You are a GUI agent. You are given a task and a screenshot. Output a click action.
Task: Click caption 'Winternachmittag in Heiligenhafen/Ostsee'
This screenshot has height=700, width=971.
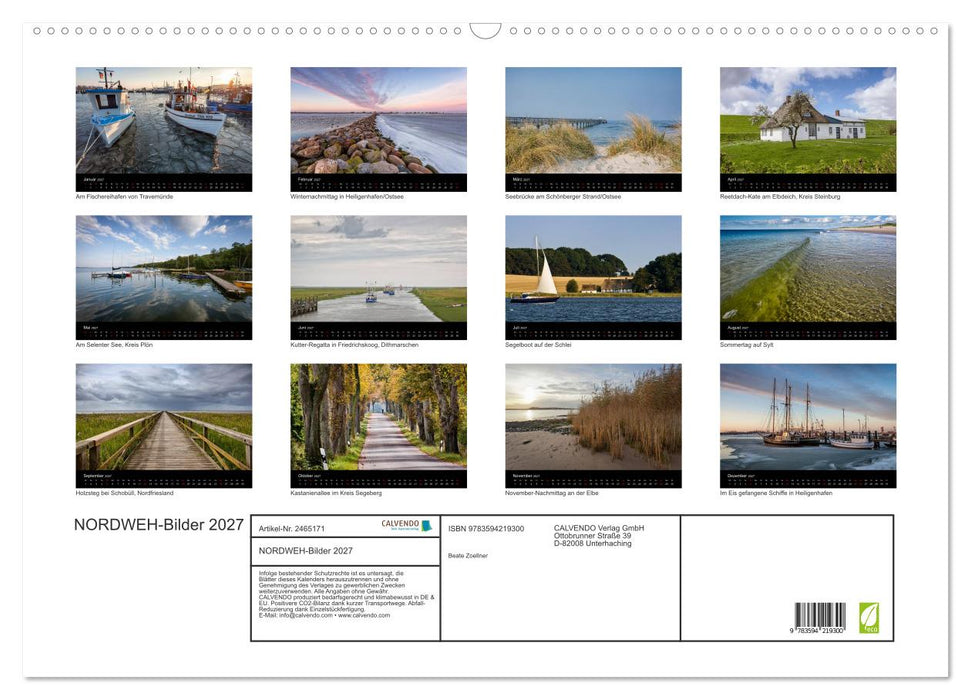tap(347, 196)
